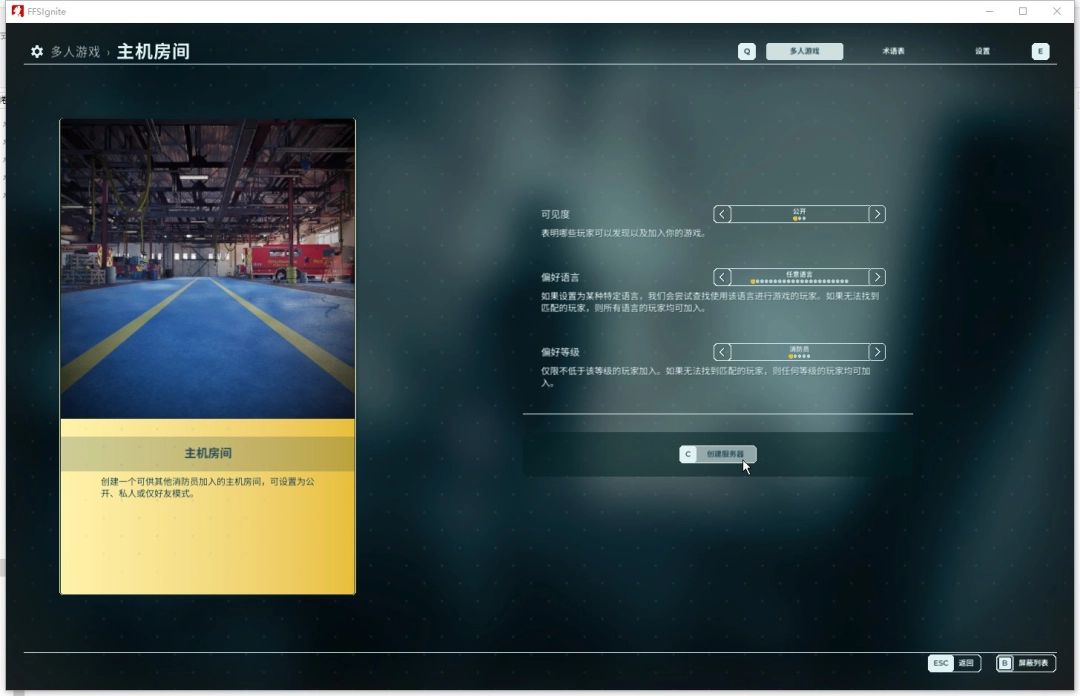Screen dimensions: 1080x696
Task: Click right arrow for 偏好等级 setting
Action: (876, 352)
